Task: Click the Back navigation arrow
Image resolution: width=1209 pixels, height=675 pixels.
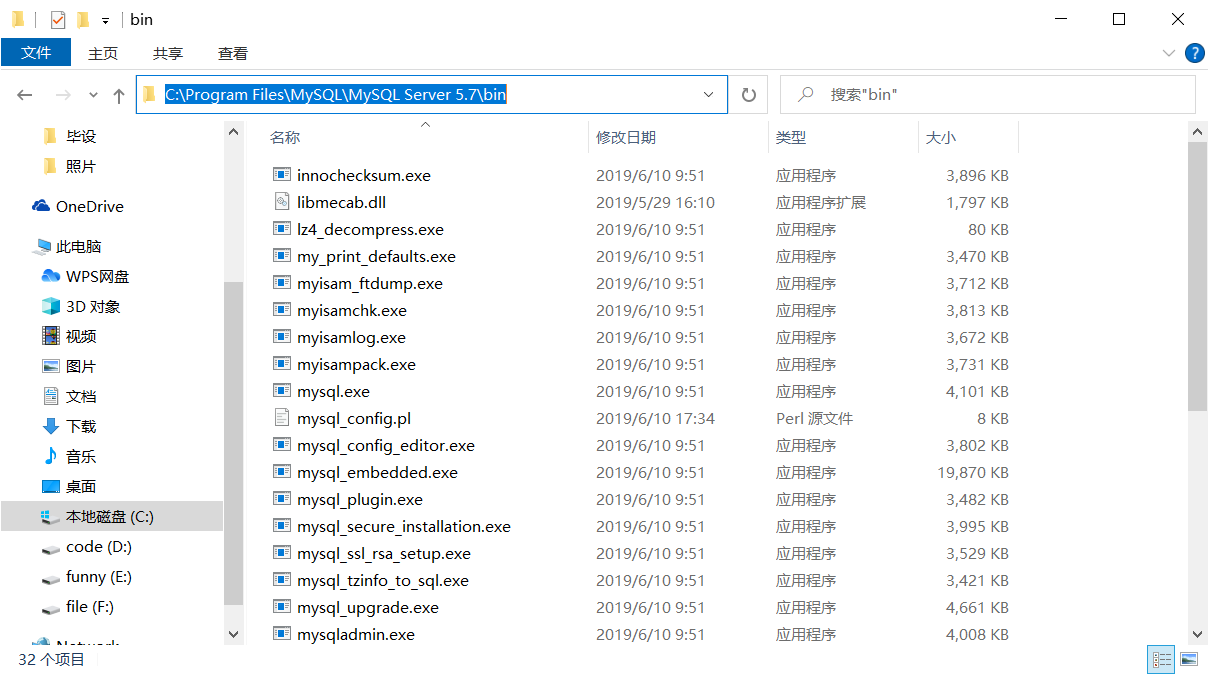Action: (25, 95)
